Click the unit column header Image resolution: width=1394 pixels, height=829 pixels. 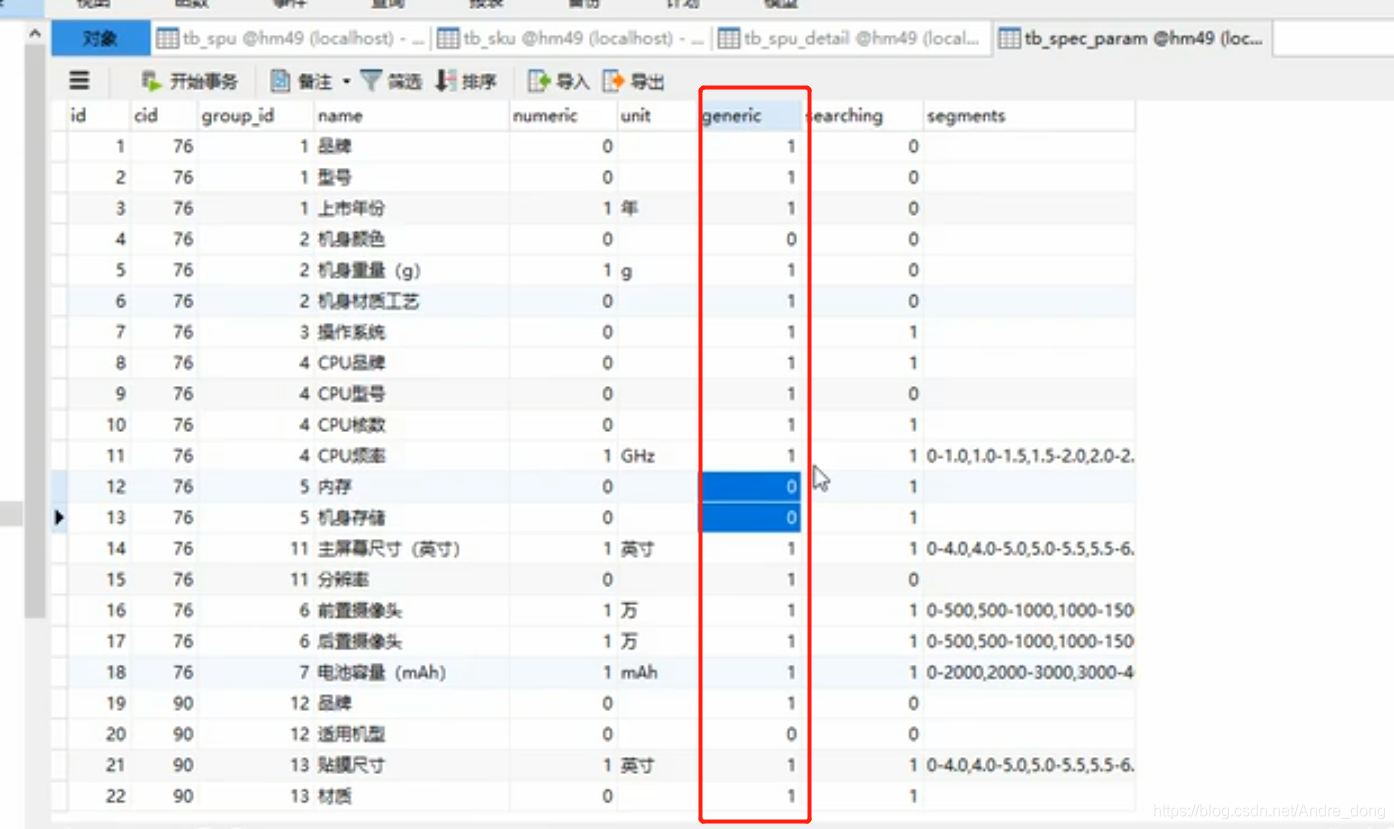coord(657,116)
